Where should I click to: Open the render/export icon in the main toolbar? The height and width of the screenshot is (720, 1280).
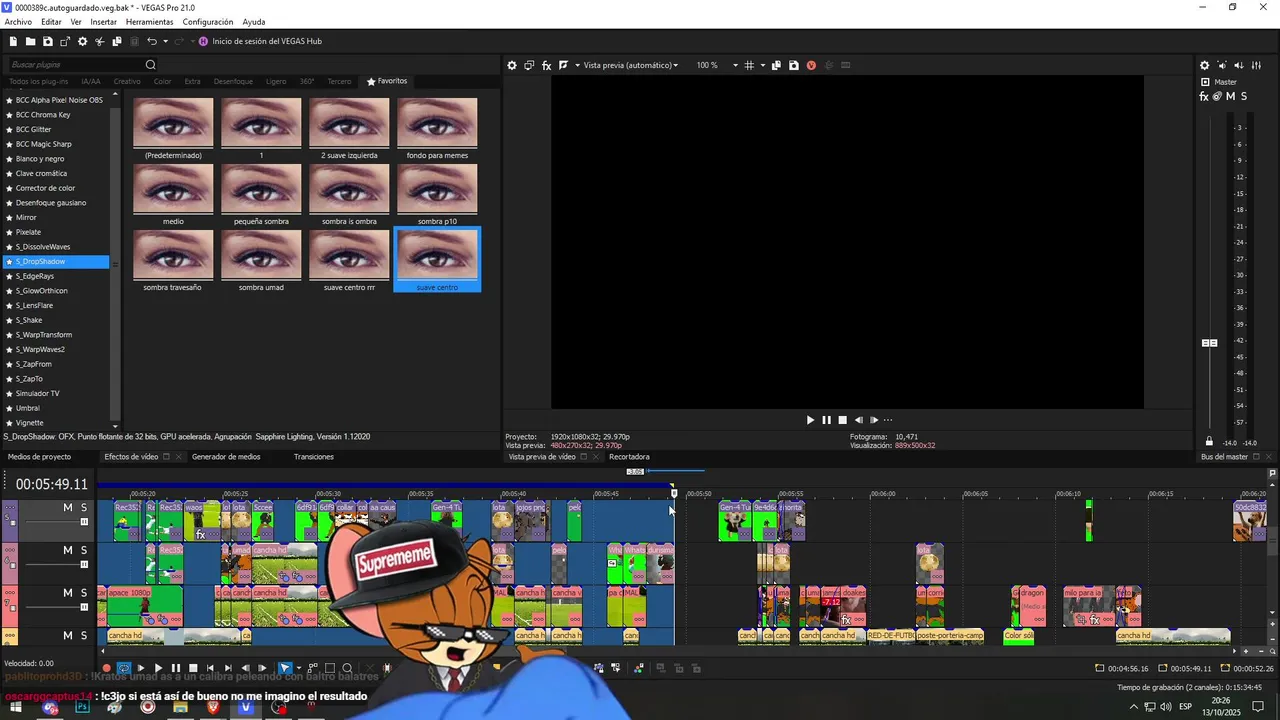pyautogui.click(x=65, y=41)
